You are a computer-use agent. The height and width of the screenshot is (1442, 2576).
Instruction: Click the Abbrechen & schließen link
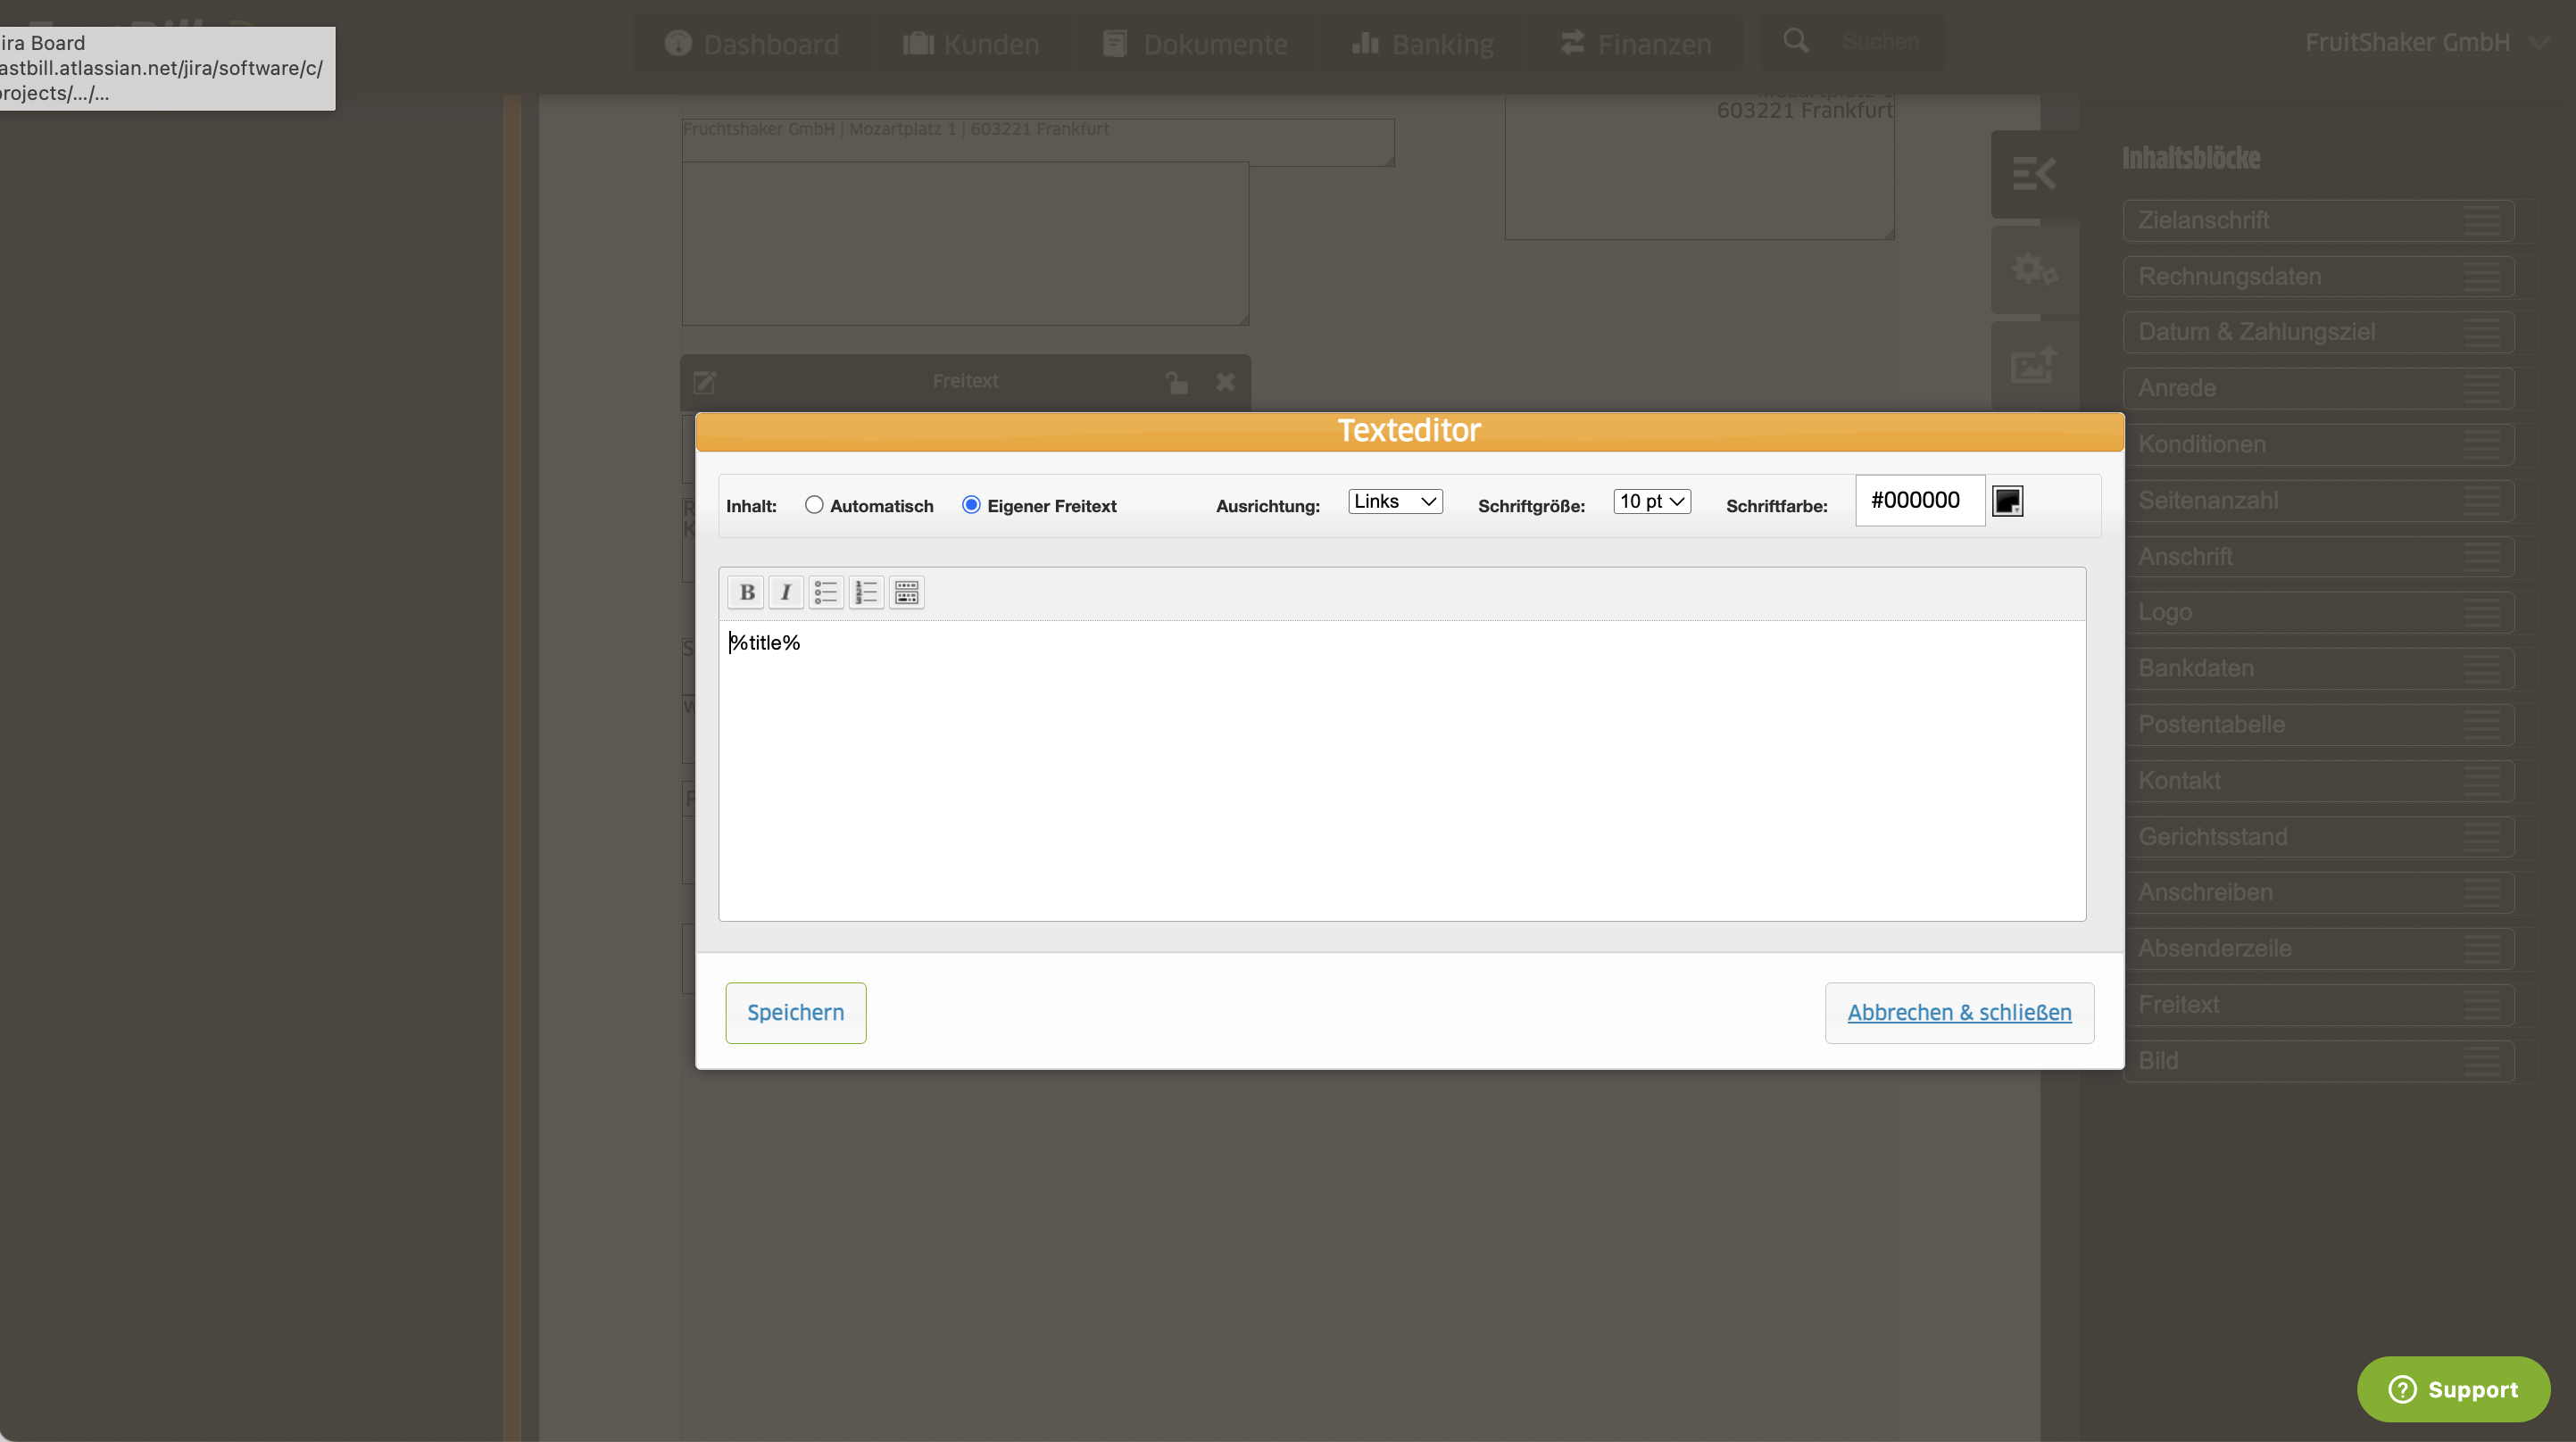pyautogui.click(x=1959, y=1012)
